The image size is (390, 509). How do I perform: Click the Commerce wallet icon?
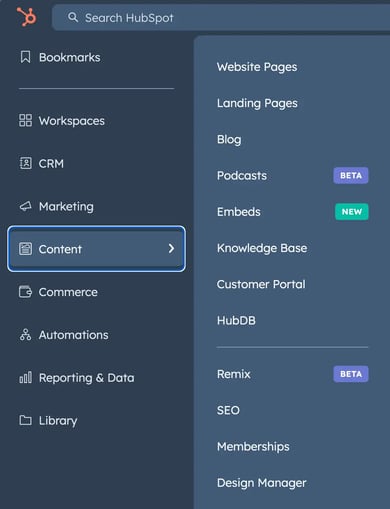25,292
